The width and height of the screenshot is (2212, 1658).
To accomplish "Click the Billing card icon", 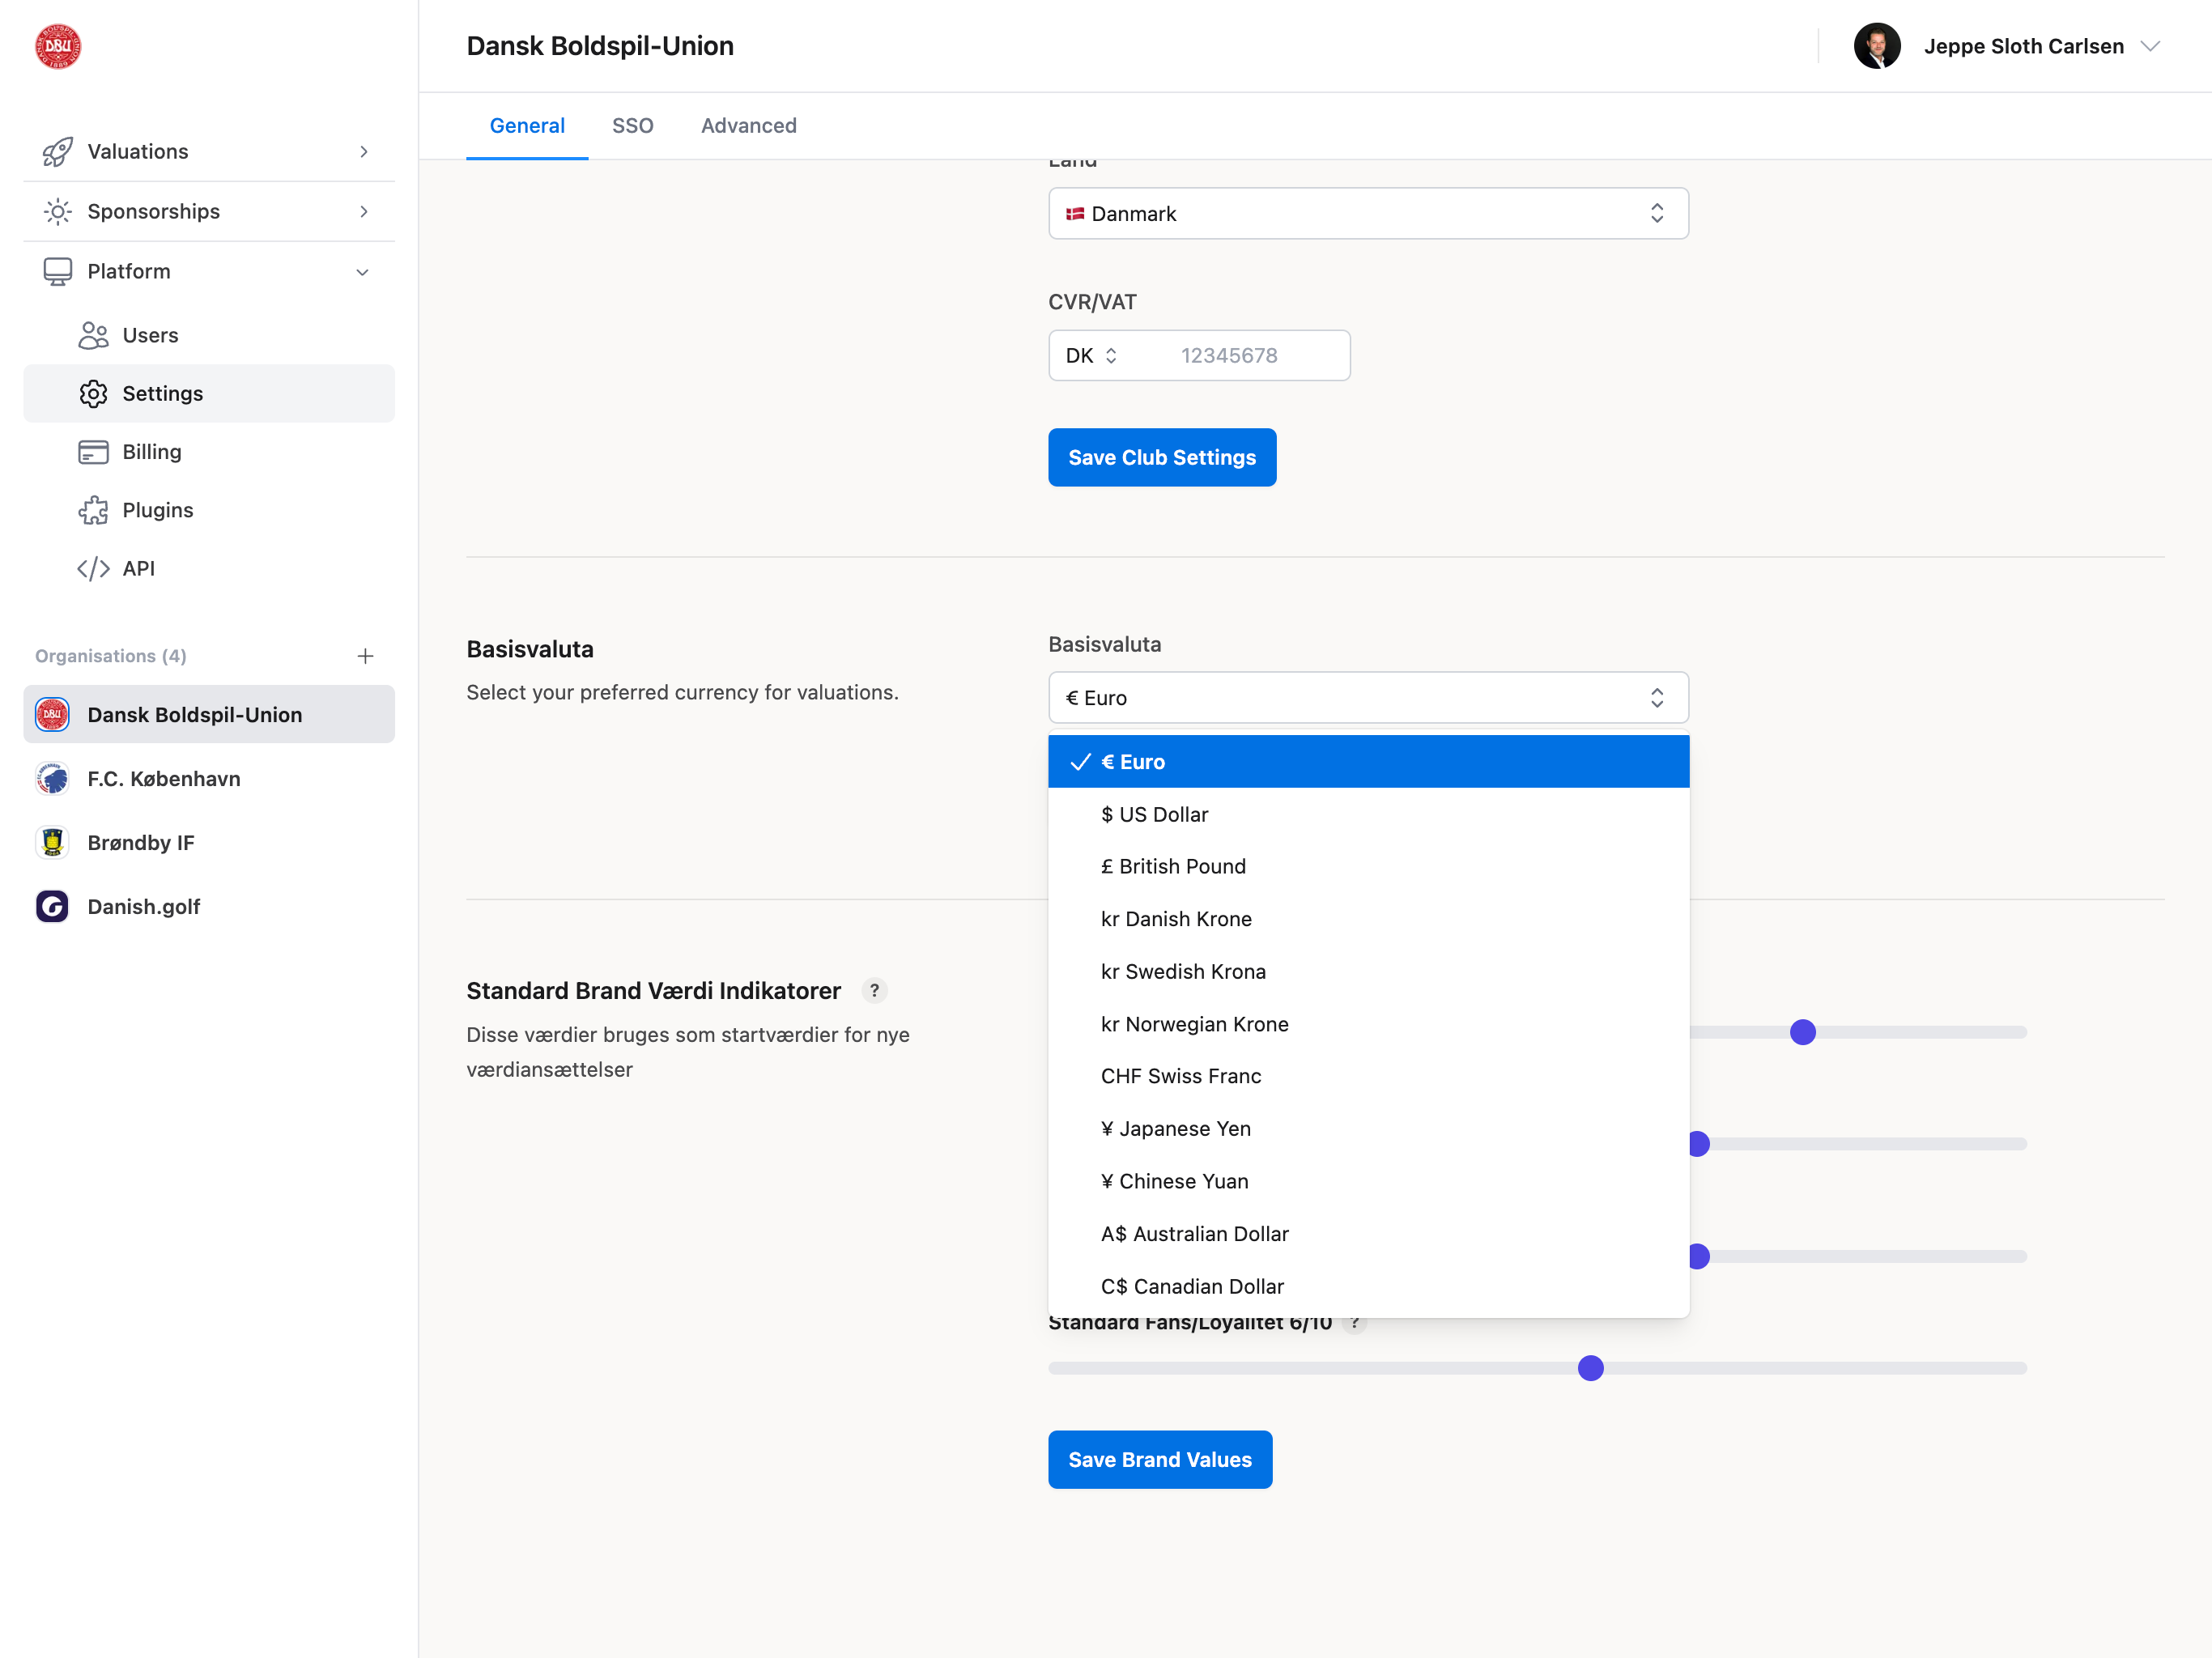I will [94, 451].
